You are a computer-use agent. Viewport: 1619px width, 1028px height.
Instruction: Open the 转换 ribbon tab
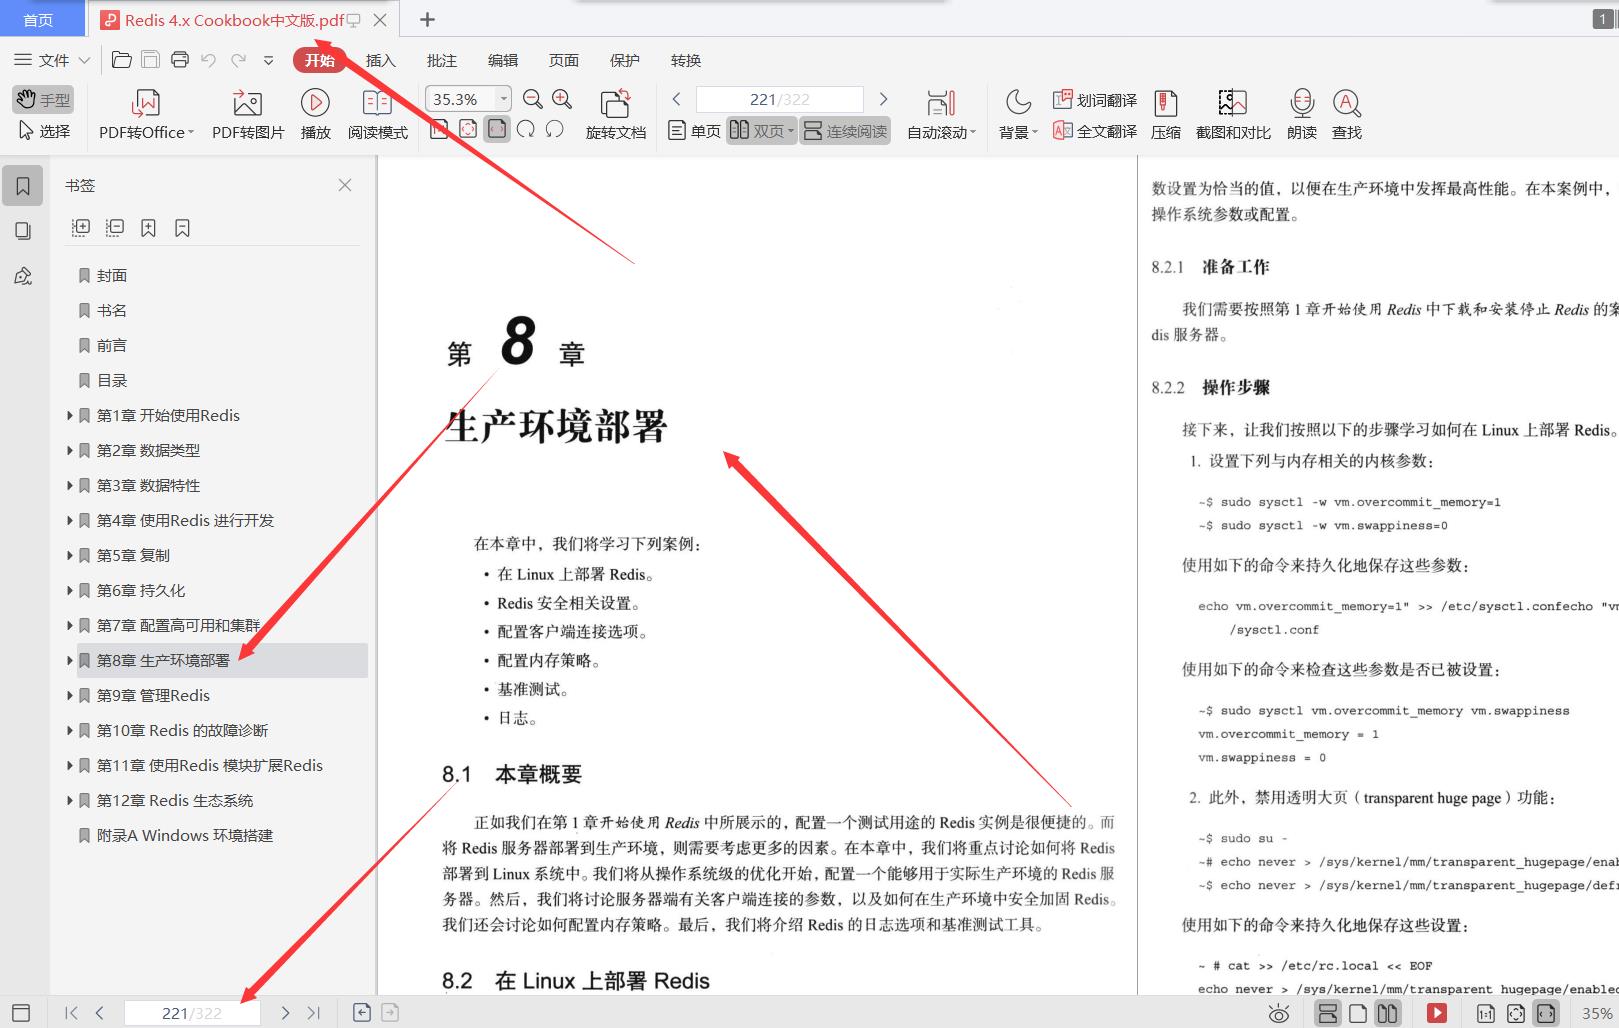coord(685,60)
